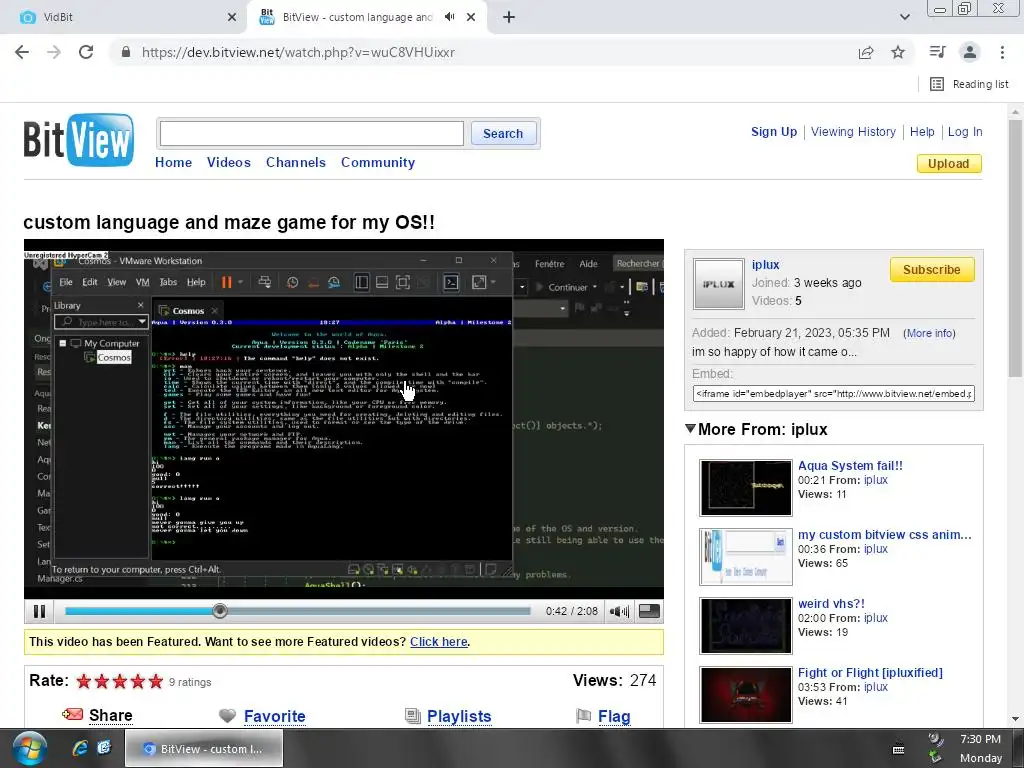Screen dimensions: 1024x768
Task: Open a new browser tab
Action: [x=509, y=17]
